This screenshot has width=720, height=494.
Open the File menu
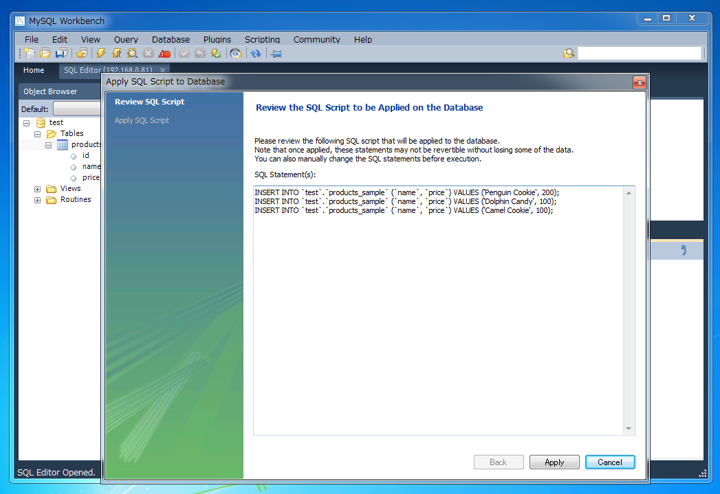[x=32, y=39]
